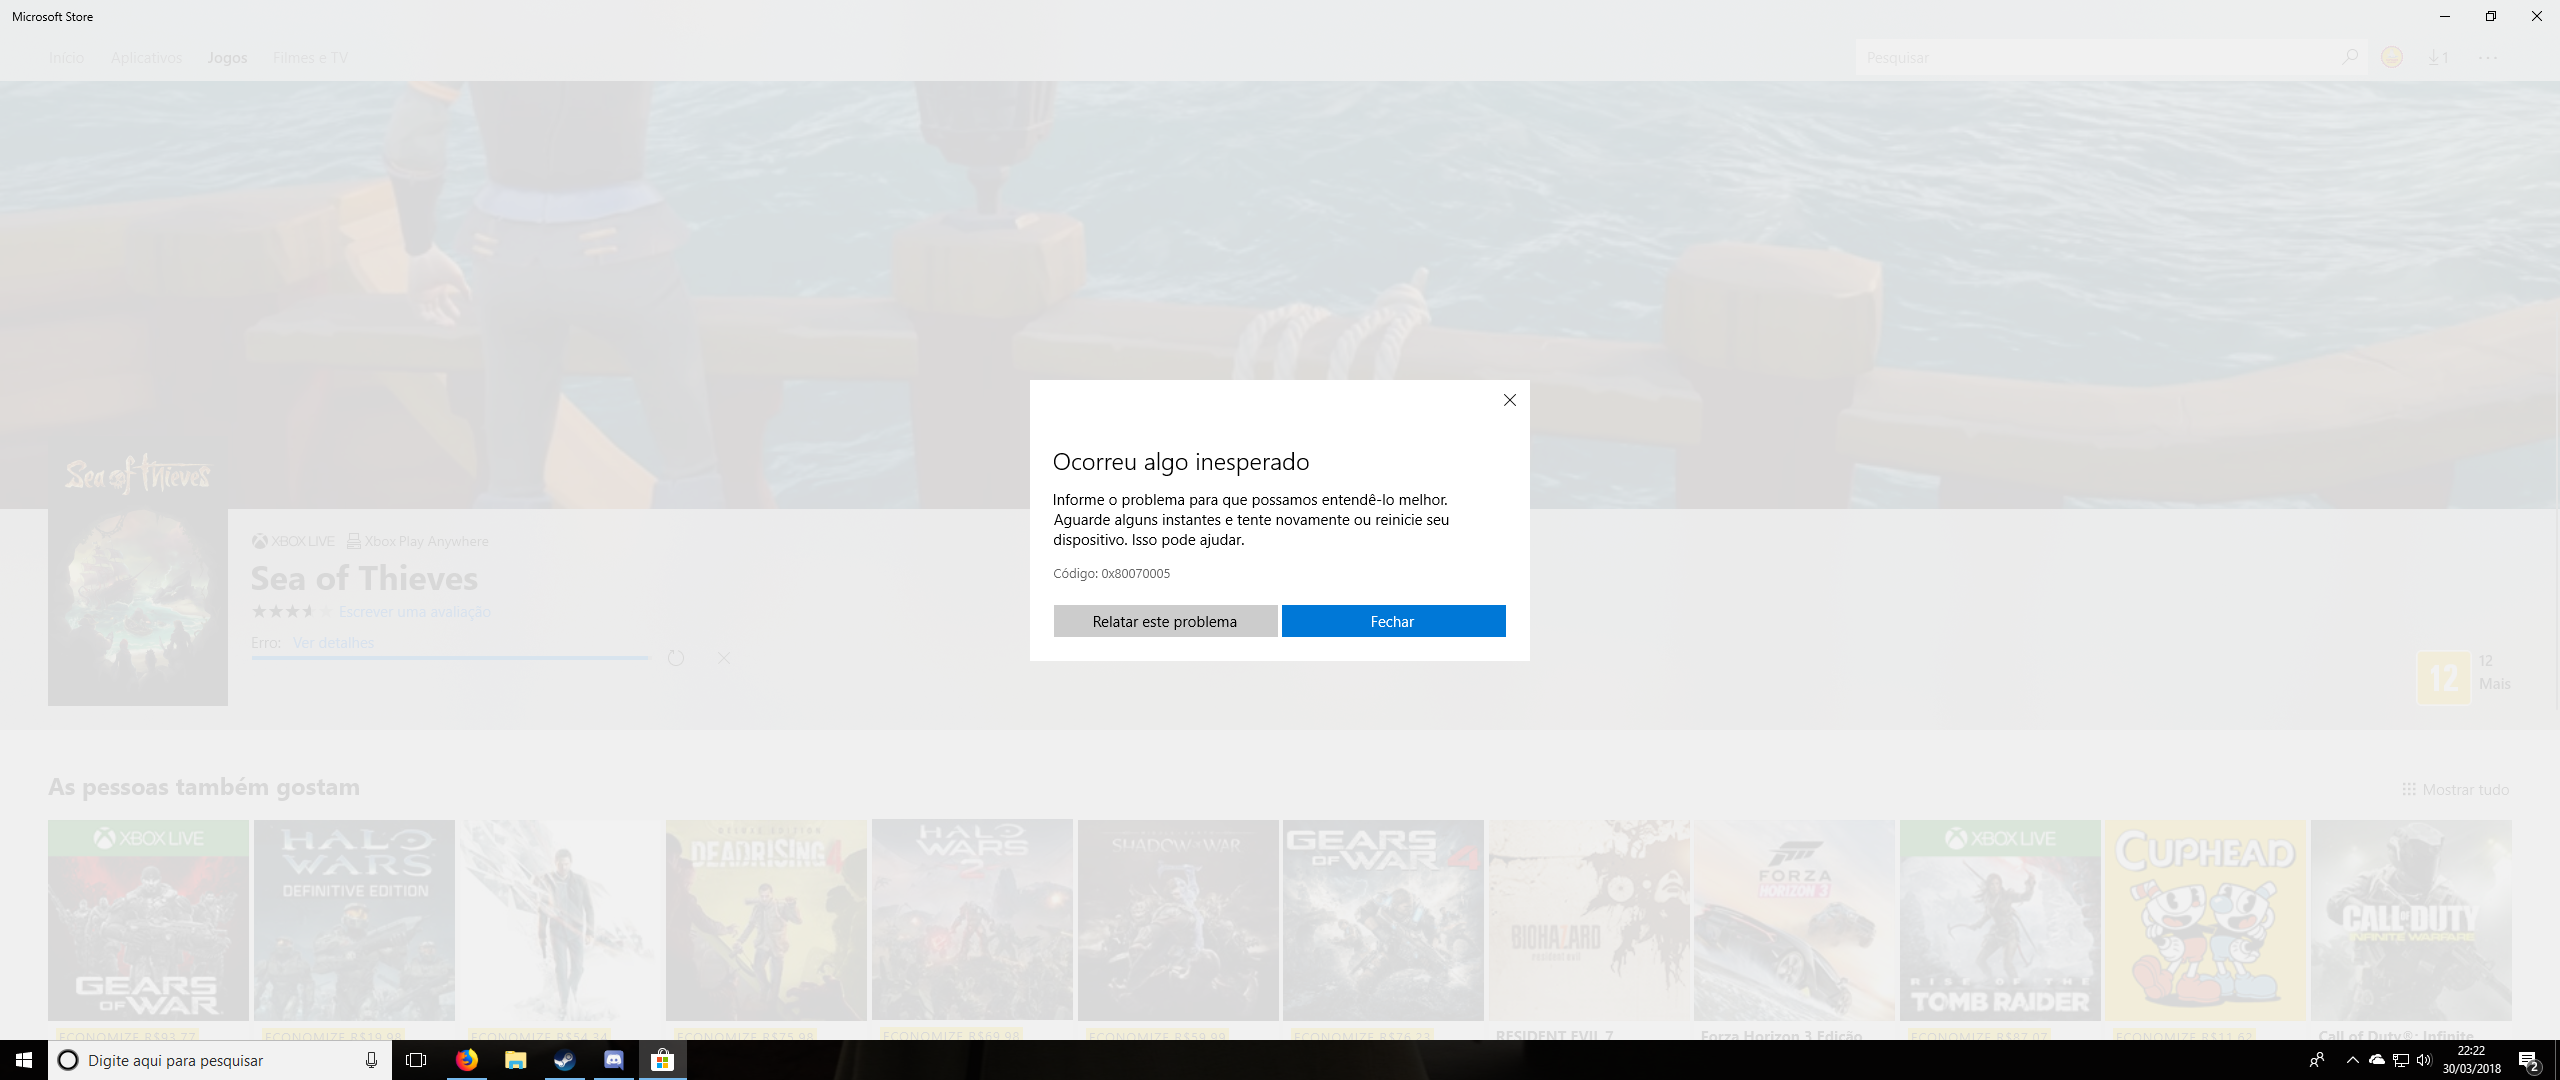Click the Cortana microphone icon
Screen dimensions: 2560x1080
click(371, 1060)
